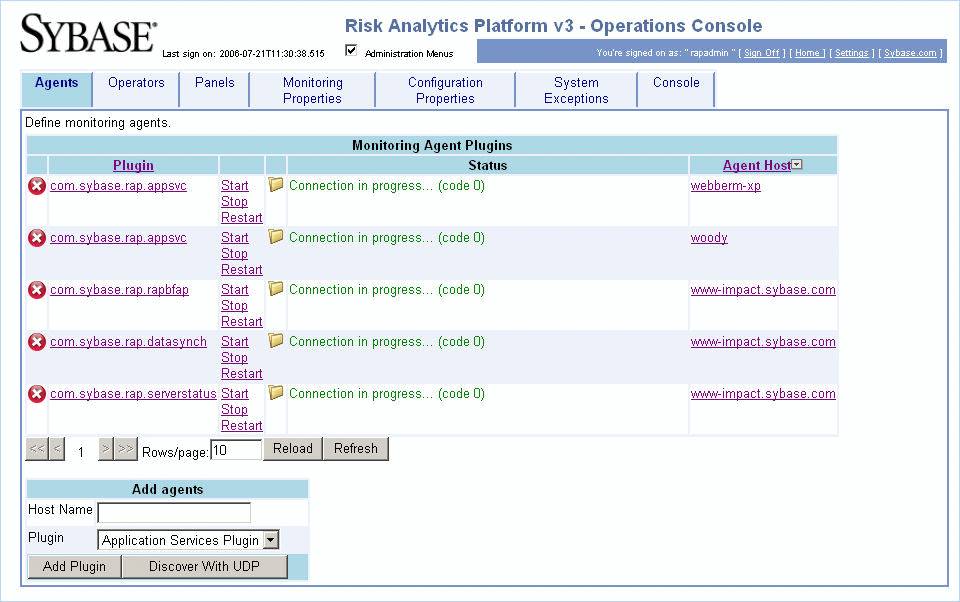Click Stop for the serverstatus plugin

pyautogui.click(x=234, y=410)
